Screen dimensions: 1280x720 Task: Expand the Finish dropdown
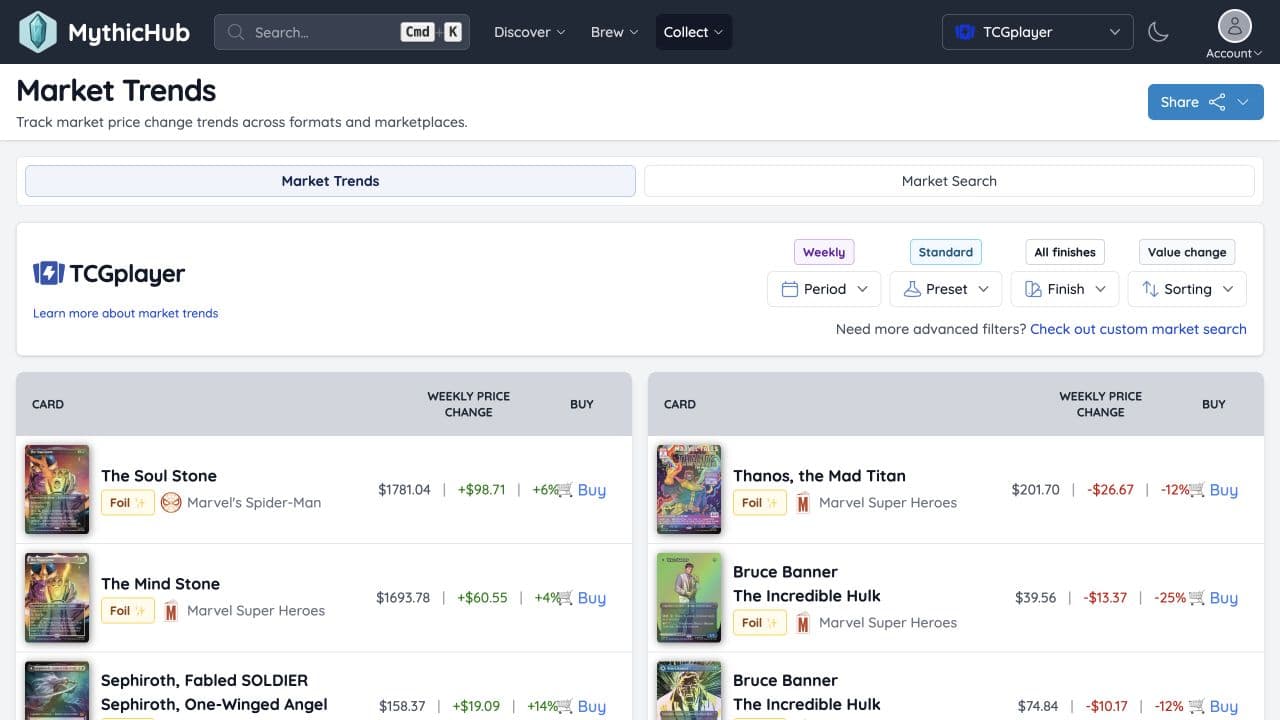pos(1065,289)
